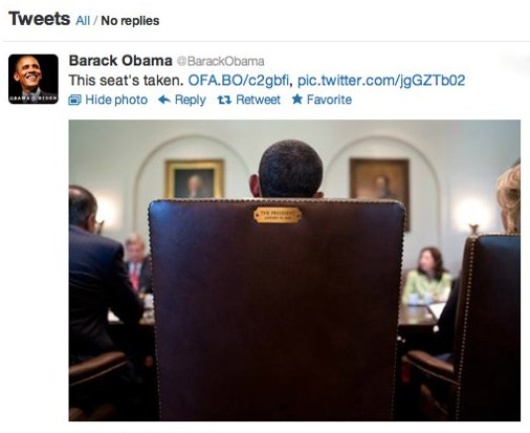
Task: Click the Hide photo image icon
Action: point(75,100)
